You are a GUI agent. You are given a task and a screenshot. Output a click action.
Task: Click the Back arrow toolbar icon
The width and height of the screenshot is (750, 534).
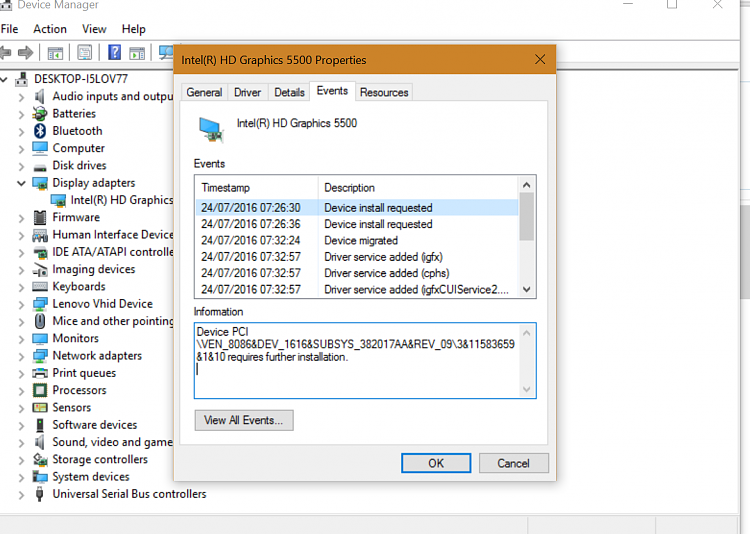pos(5,52)
